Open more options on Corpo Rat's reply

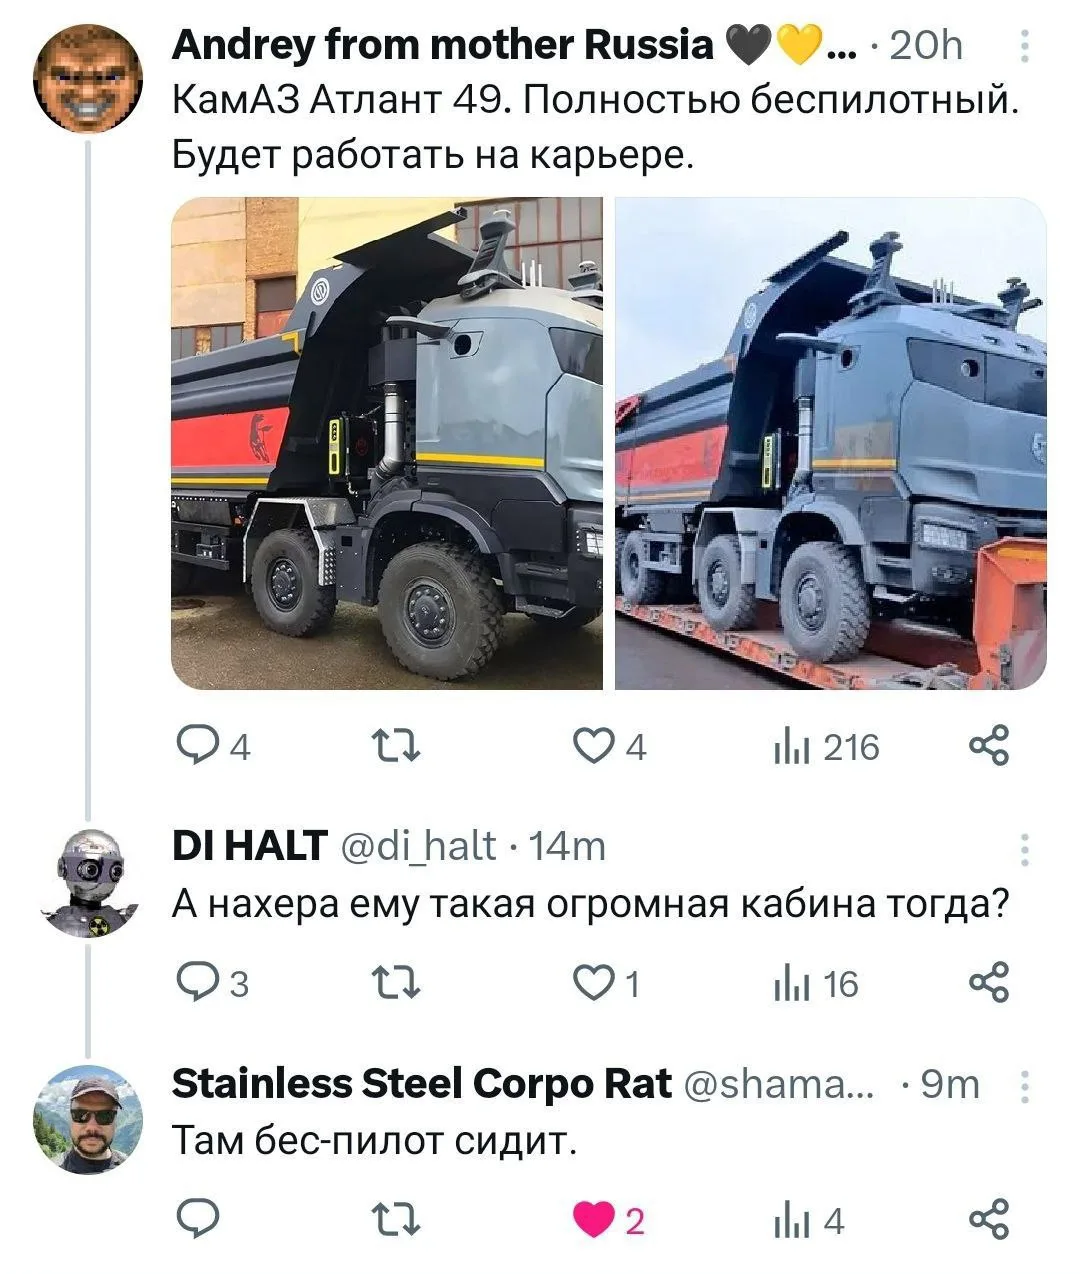1023,1086
